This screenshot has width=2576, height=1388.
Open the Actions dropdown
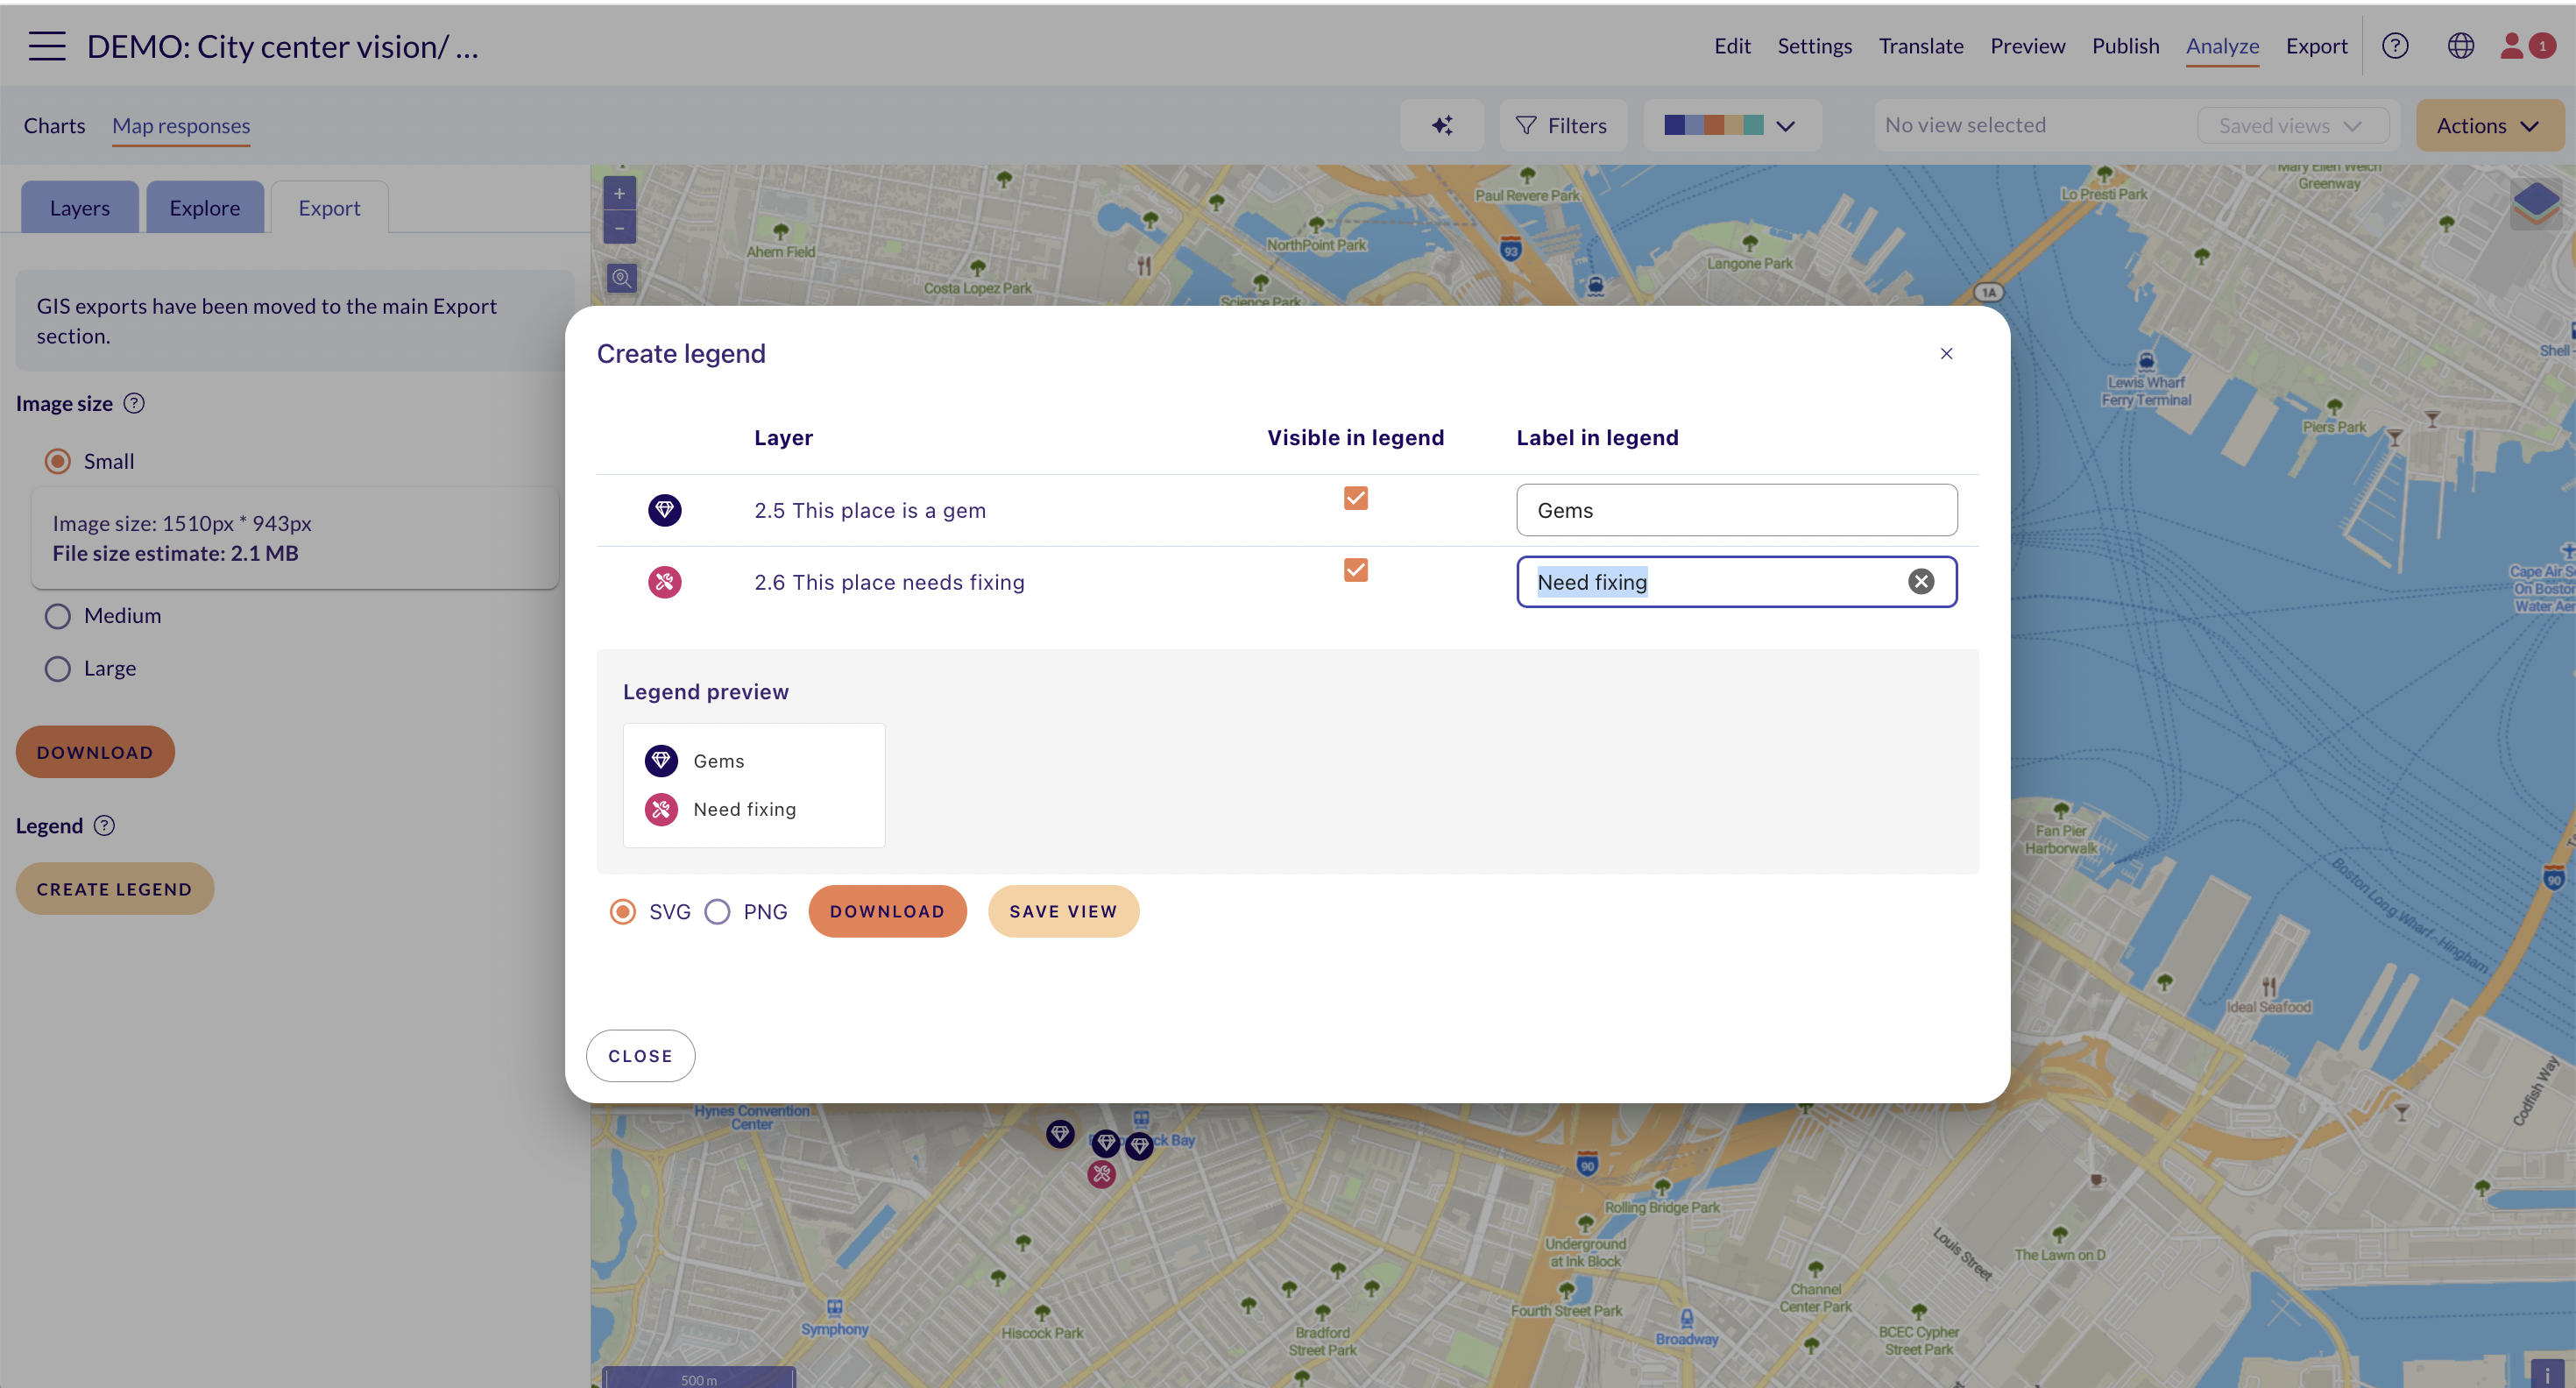pyautogui.click(x=2489, y=126)
